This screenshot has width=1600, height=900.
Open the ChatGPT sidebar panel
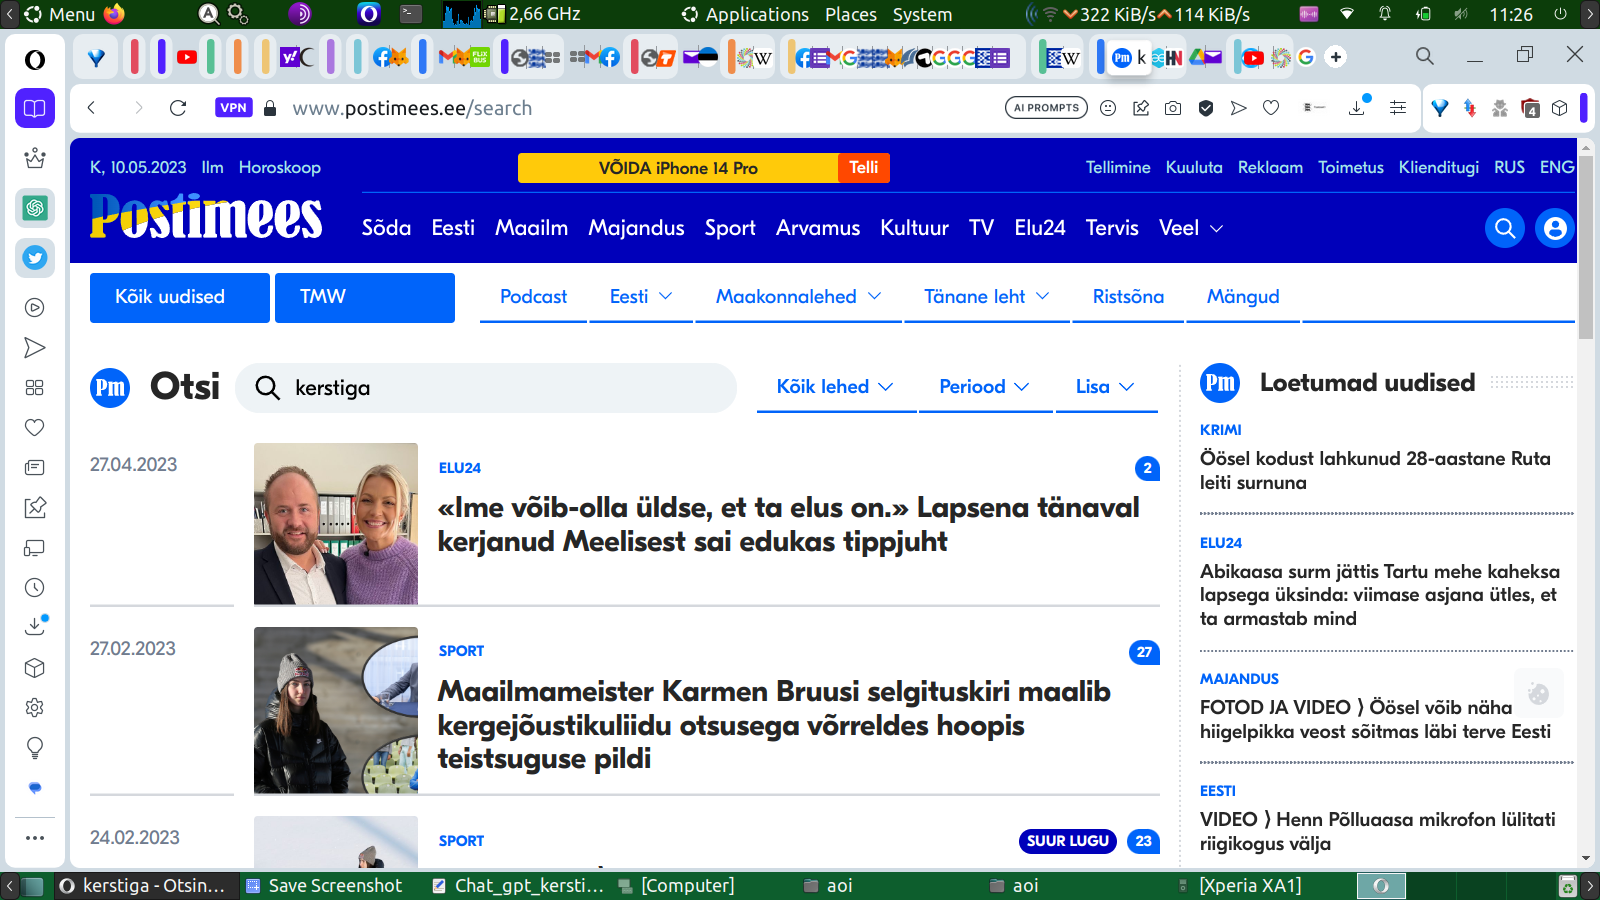pyautogui.click(x=35, y=208)
